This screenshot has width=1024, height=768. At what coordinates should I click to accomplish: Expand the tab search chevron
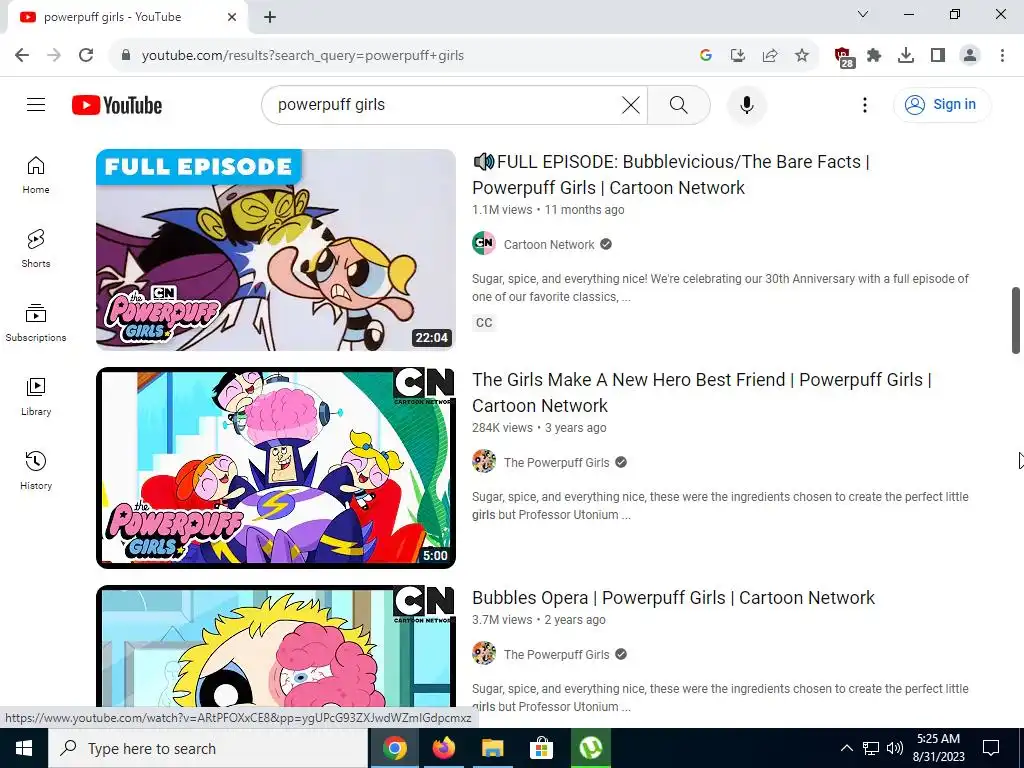[863, 14]
